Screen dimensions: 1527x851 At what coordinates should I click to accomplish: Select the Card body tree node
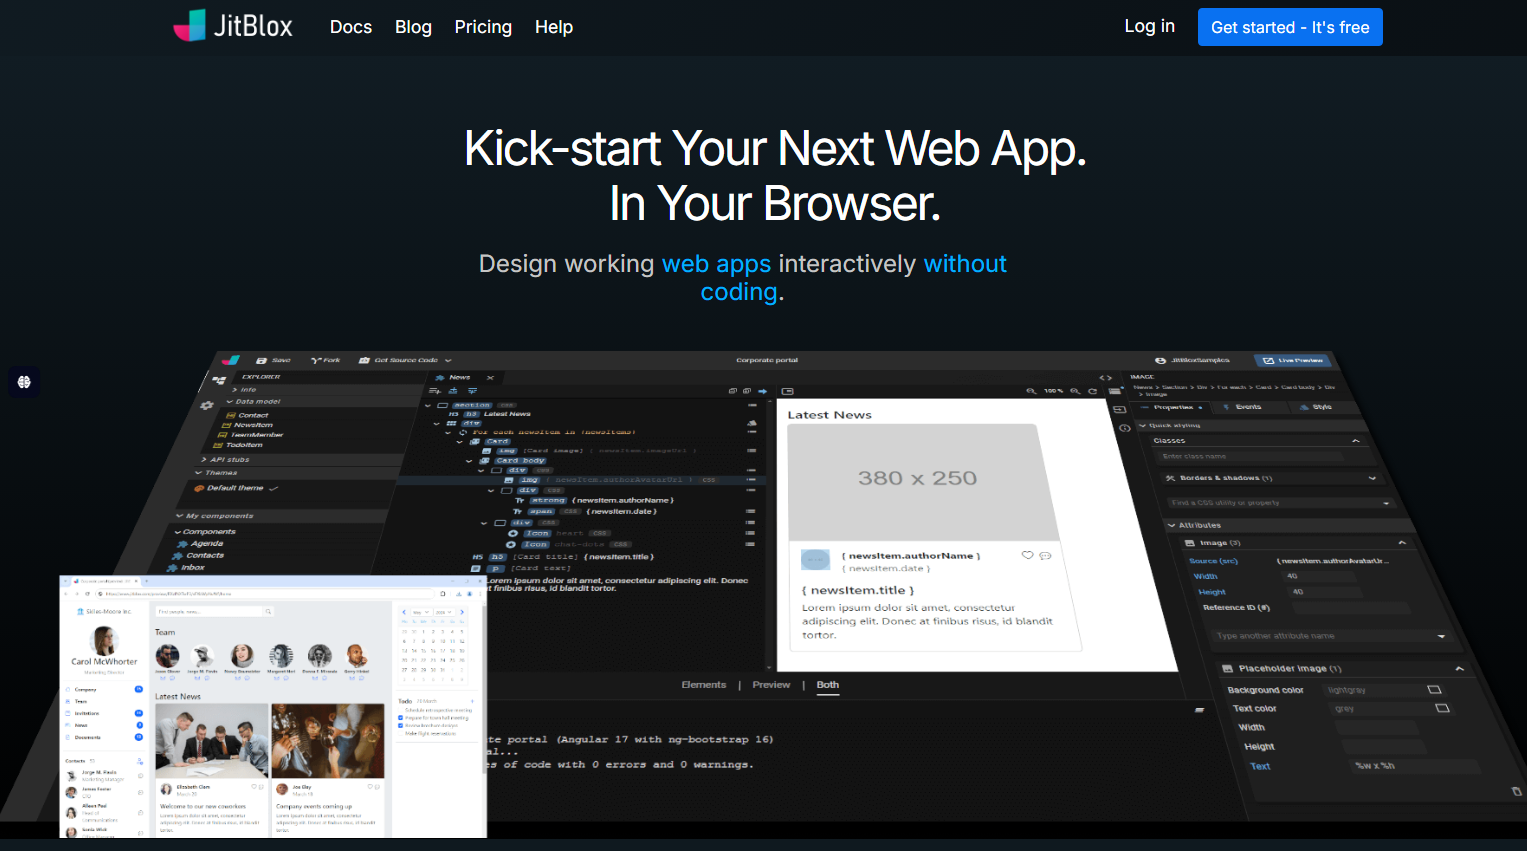click(x=513, y=461)
